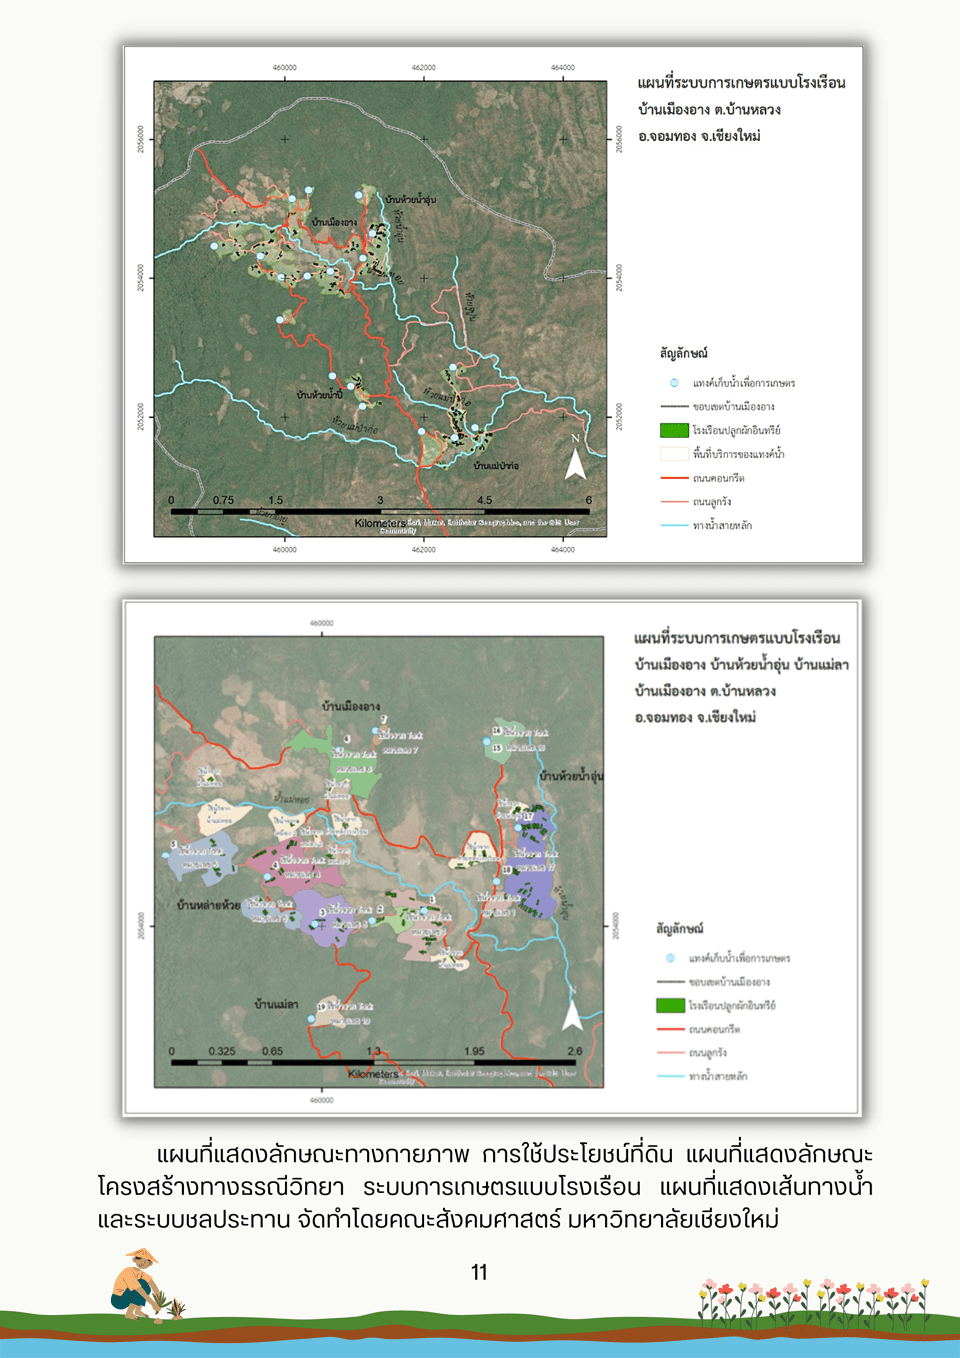
Task: Click the บ้านเมืองอาง label on the bottom map
Action: (350, 706)
